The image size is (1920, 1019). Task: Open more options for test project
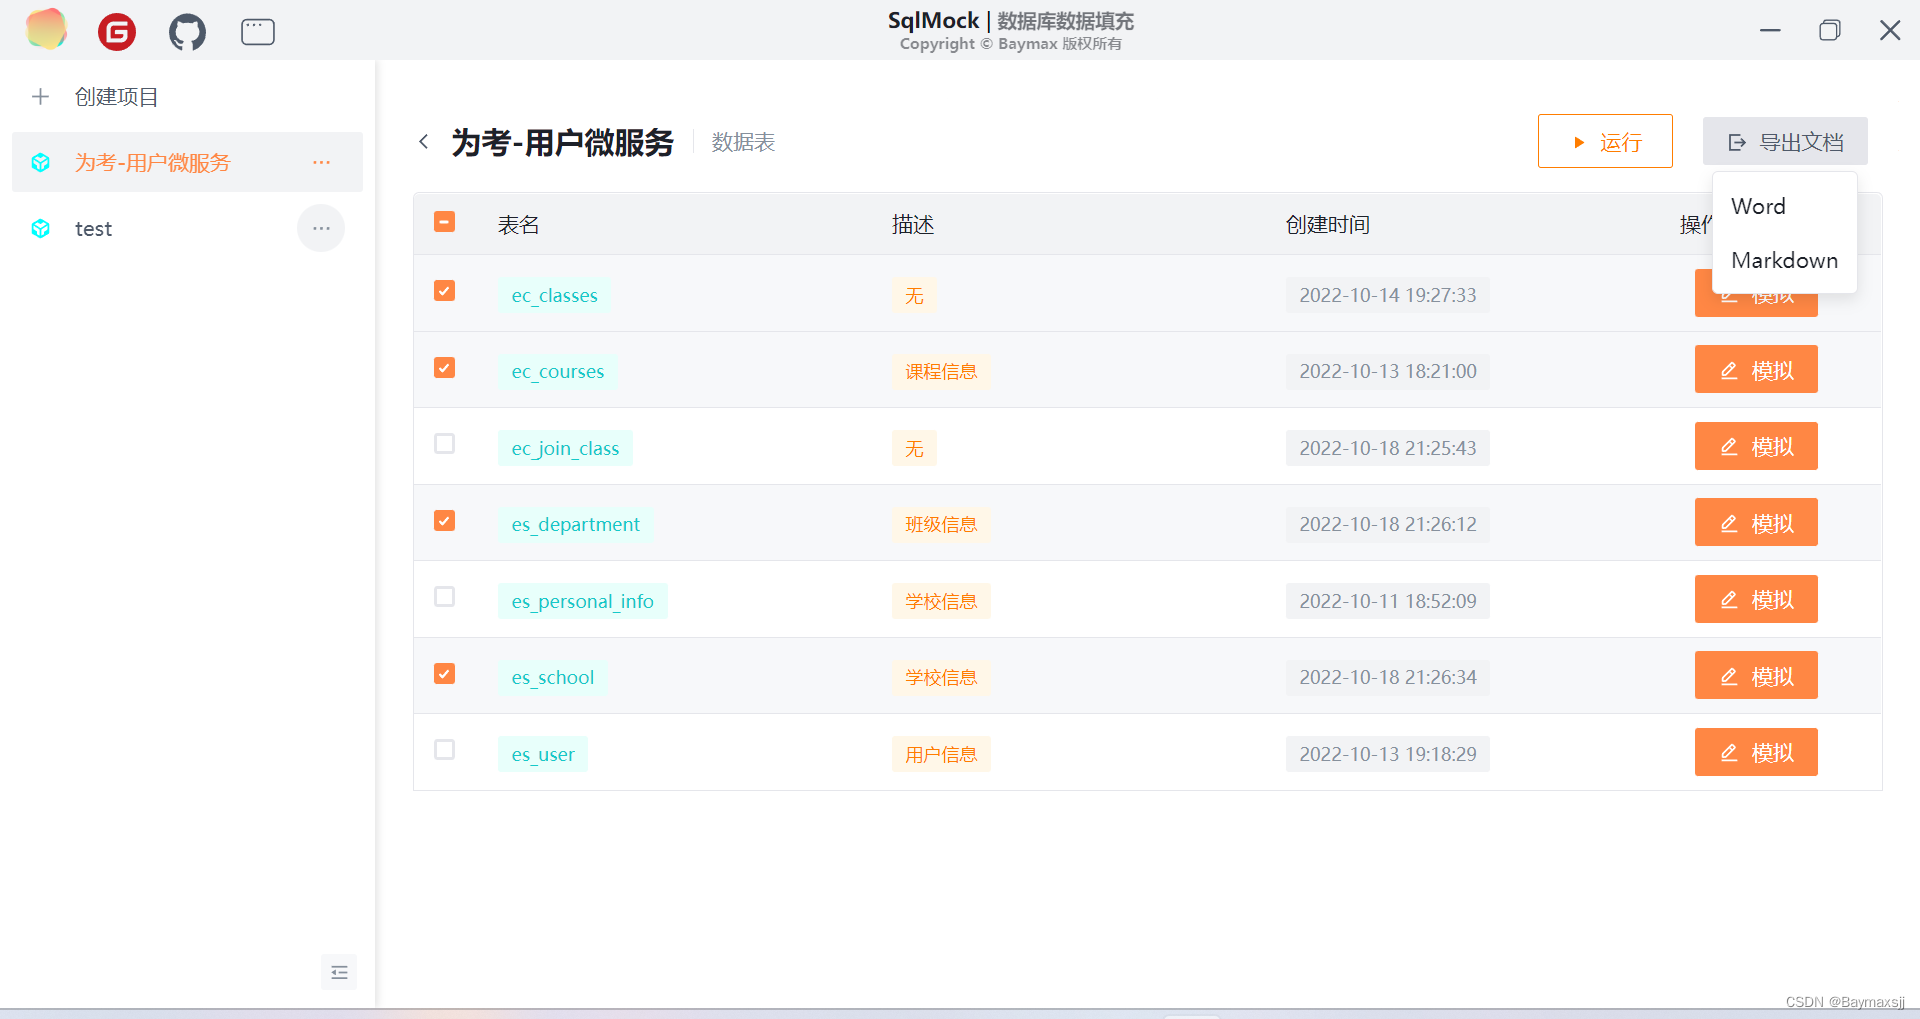click(321, 229)
